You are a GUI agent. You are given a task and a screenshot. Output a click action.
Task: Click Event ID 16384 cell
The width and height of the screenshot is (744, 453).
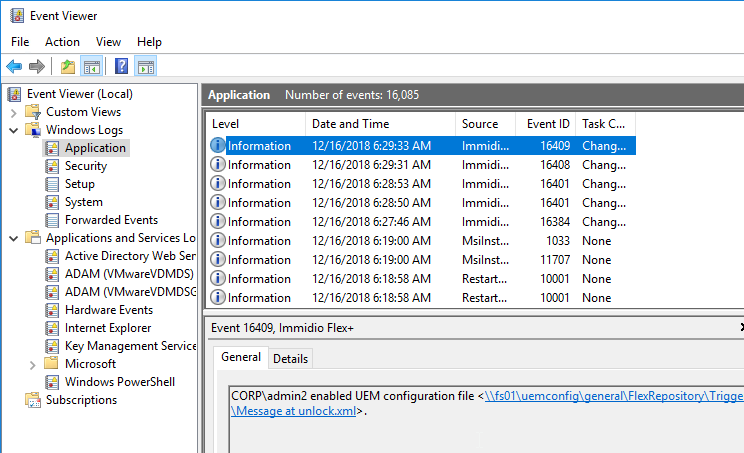554,222
